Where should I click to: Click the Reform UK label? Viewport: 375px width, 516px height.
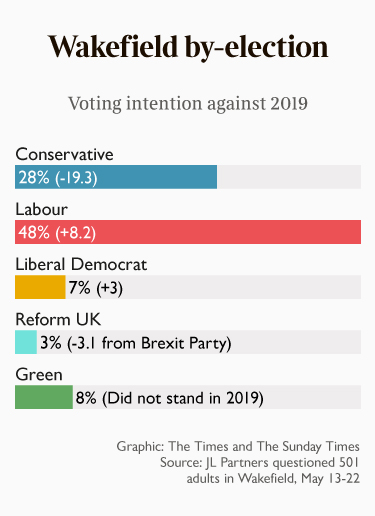58,319
